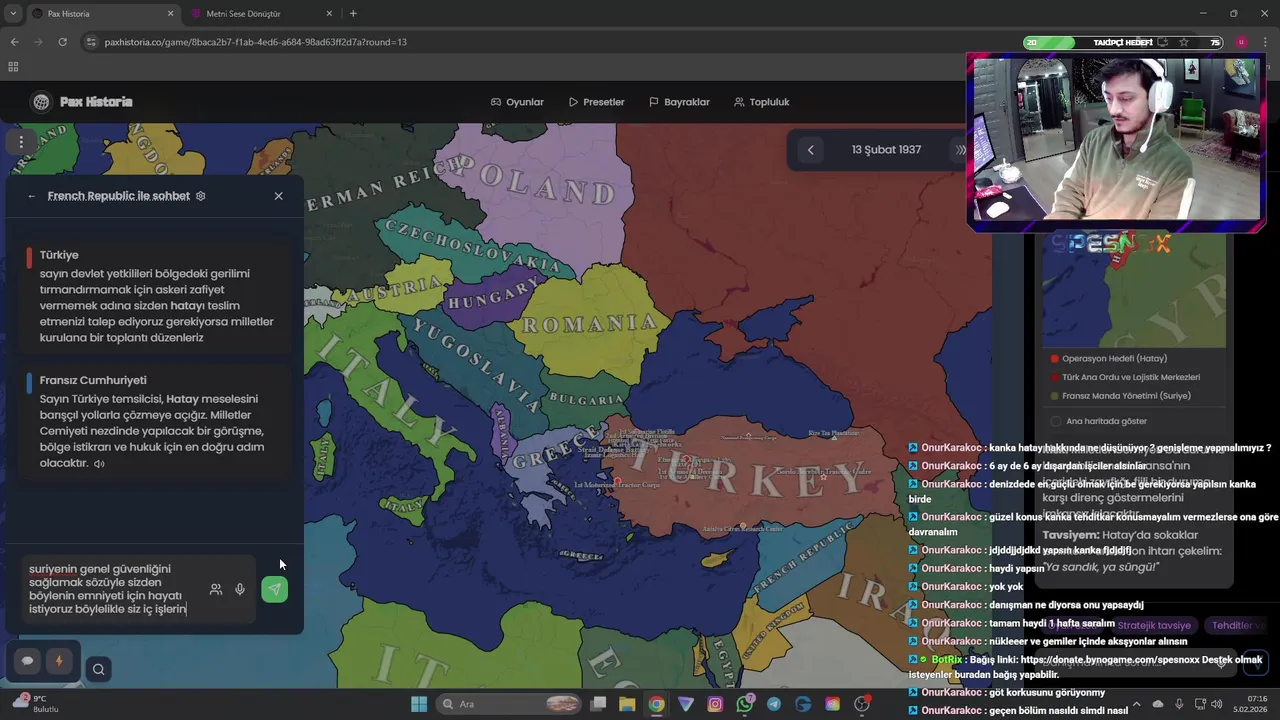Click Romania on the map
1280x720 pixels.
(590, 324)
